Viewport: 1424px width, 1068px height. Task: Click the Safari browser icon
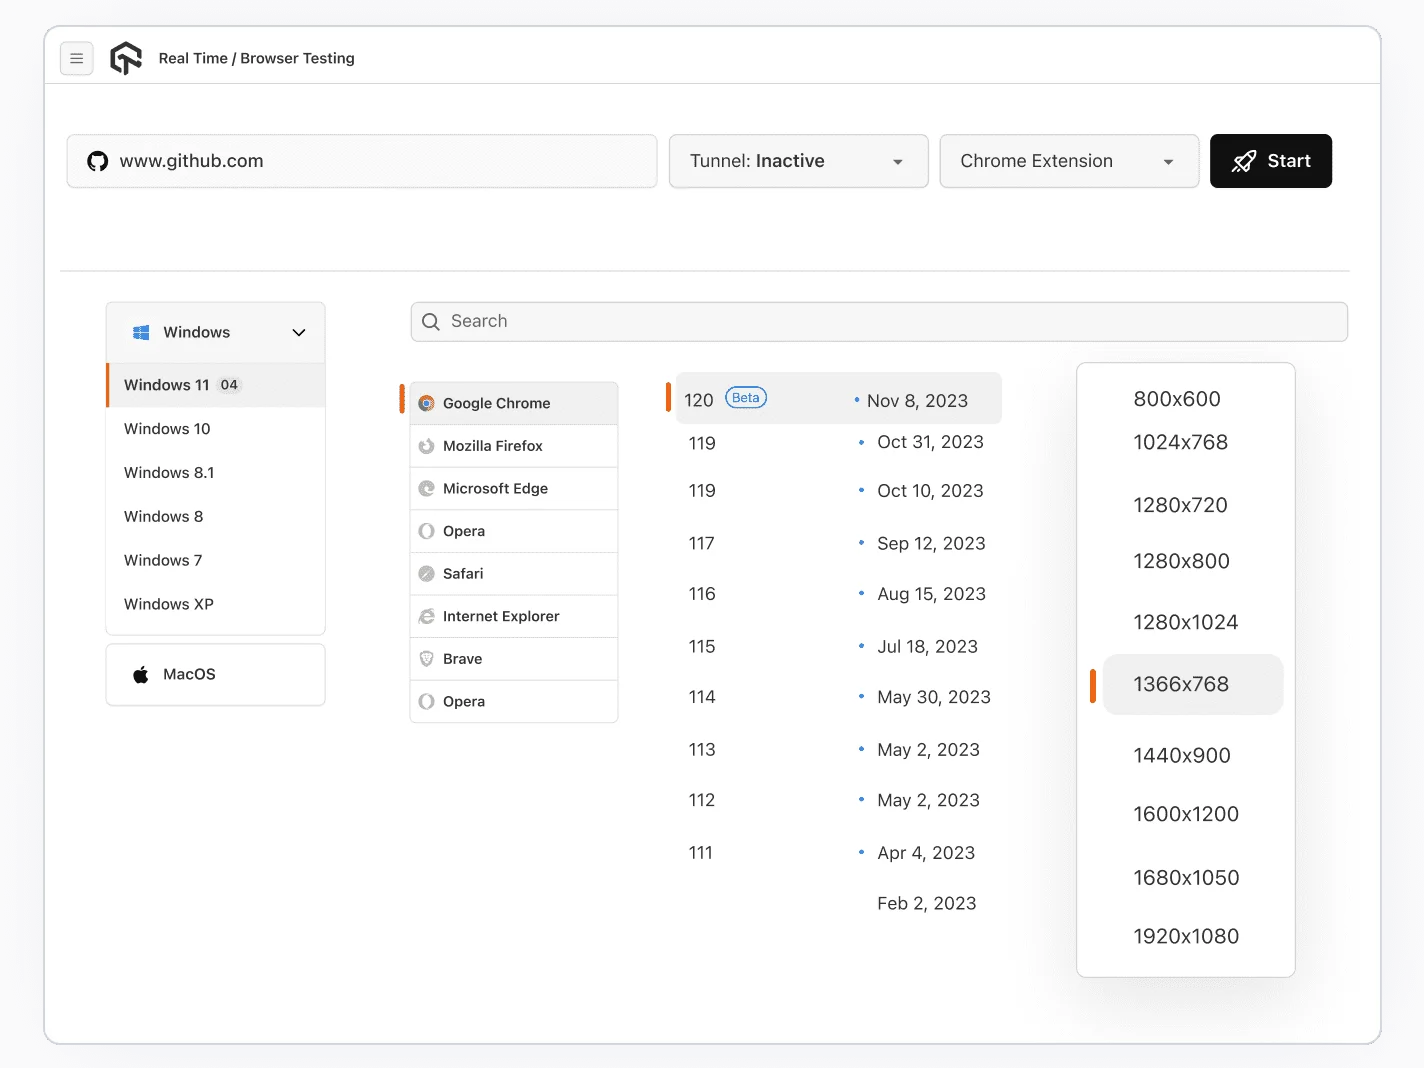click(427, 573)
